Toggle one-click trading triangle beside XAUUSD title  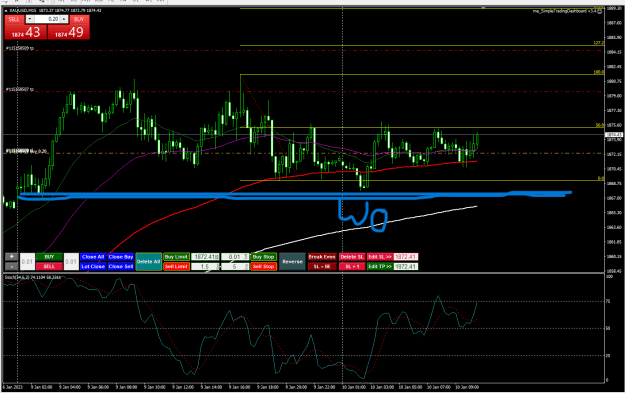point(6,10)
